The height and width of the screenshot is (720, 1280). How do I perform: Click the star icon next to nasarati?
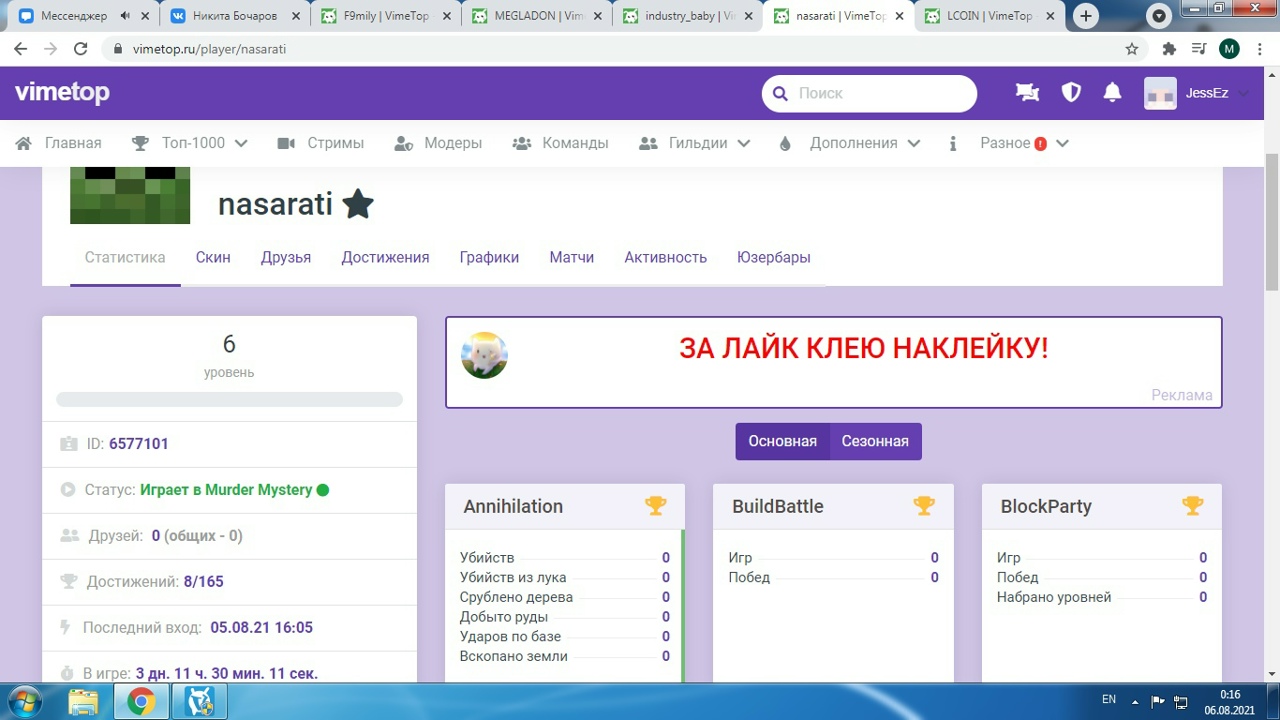pyautogui.click(x=357, y=204)
